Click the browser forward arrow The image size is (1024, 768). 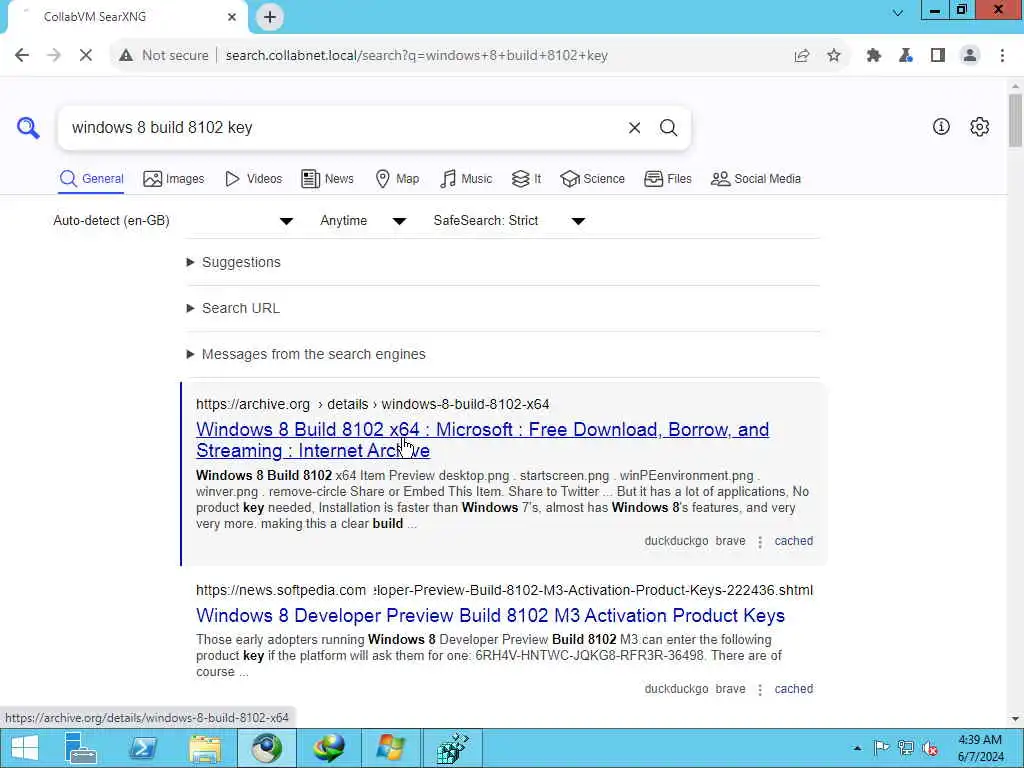(x=54, y=56)
